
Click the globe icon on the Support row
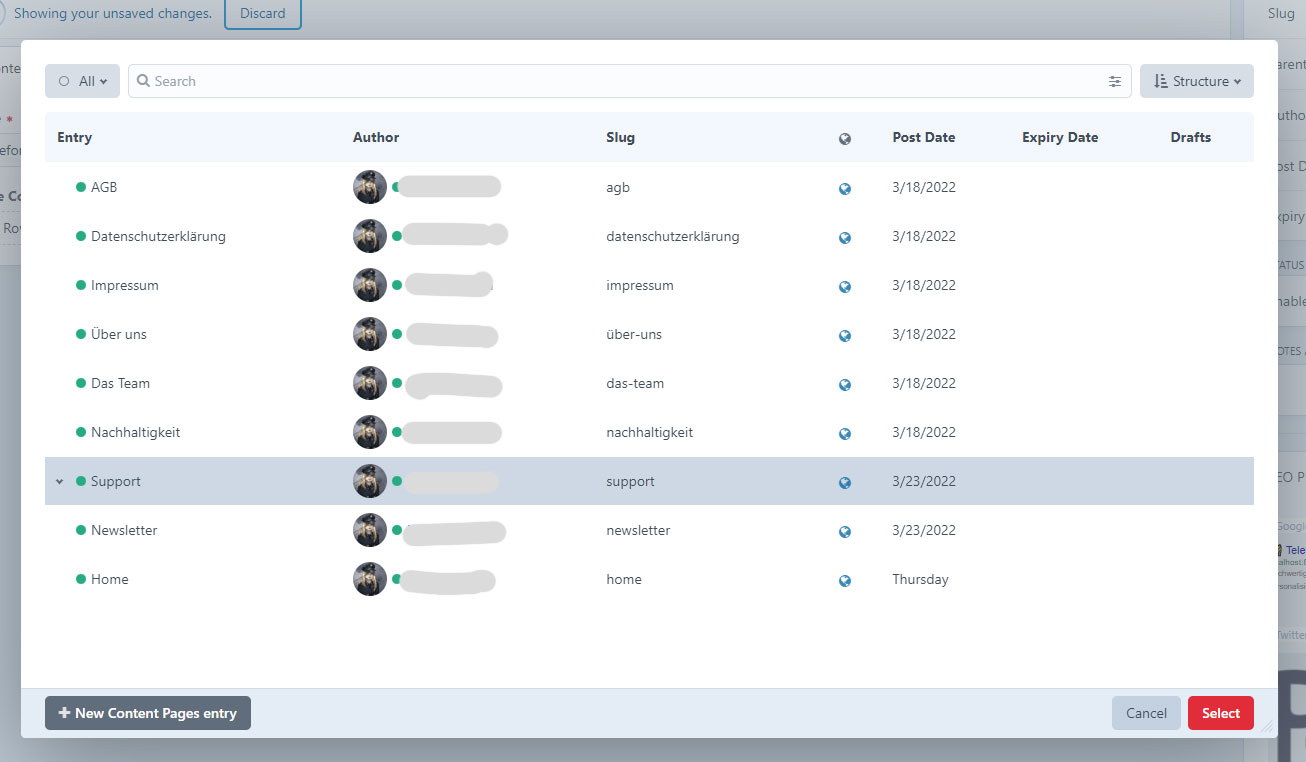[x=845, y=482]
